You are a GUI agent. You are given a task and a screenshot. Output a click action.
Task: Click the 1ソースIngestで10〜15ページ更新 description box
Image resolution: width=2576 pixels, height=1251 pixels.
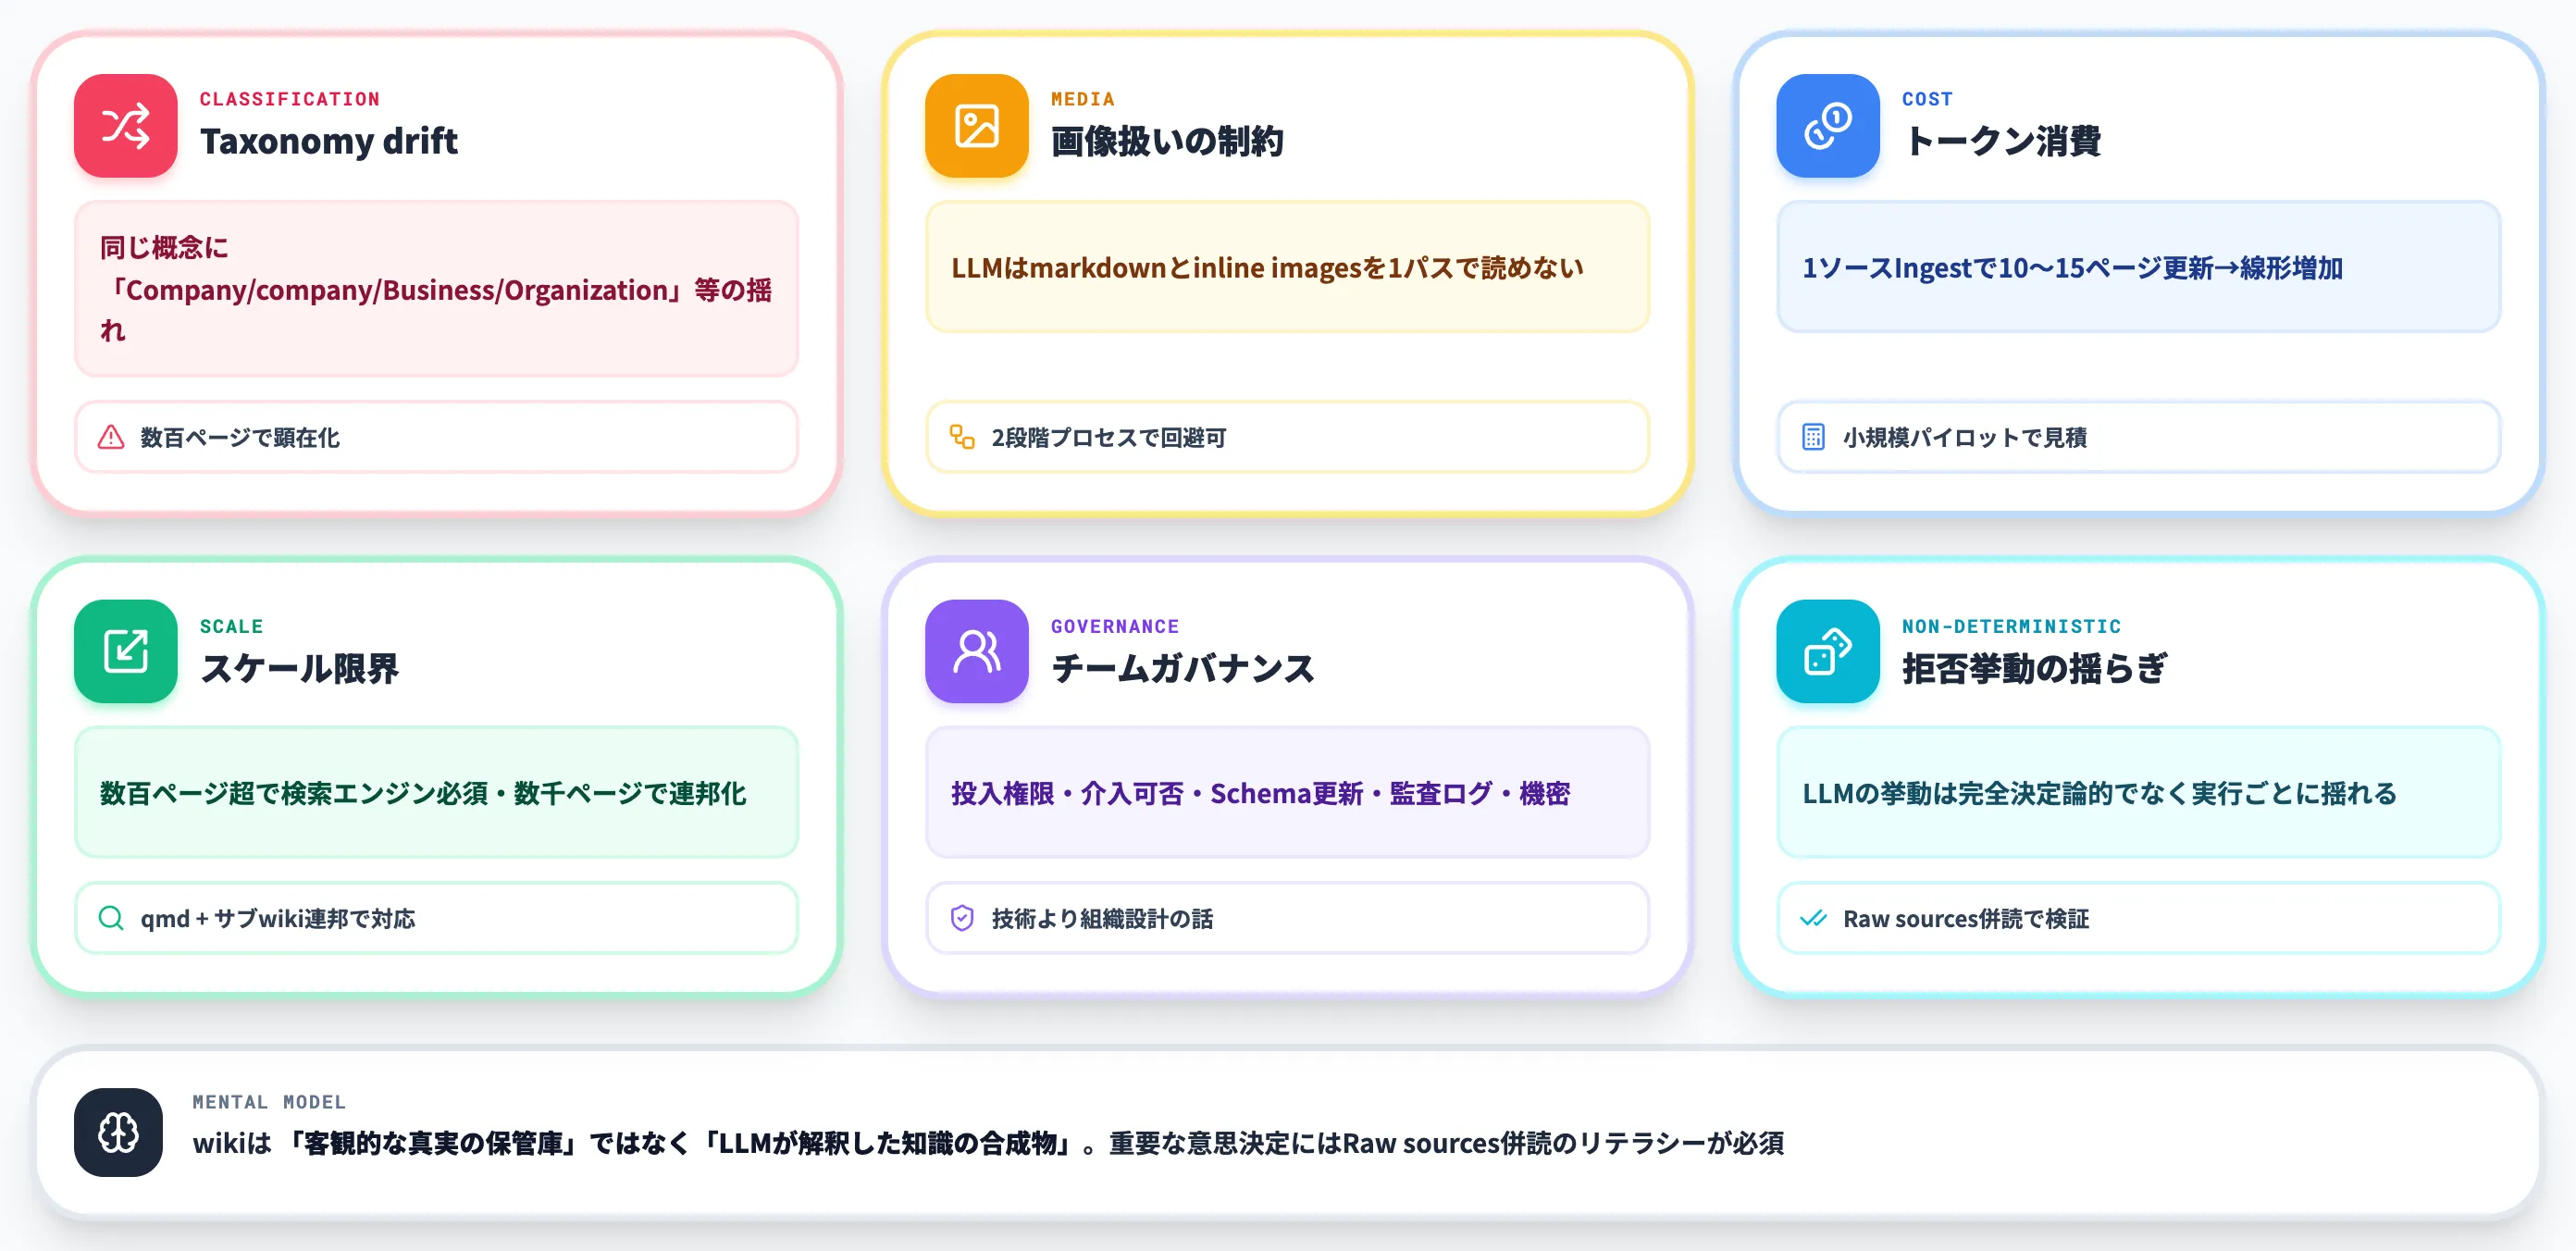(2139, 267)
